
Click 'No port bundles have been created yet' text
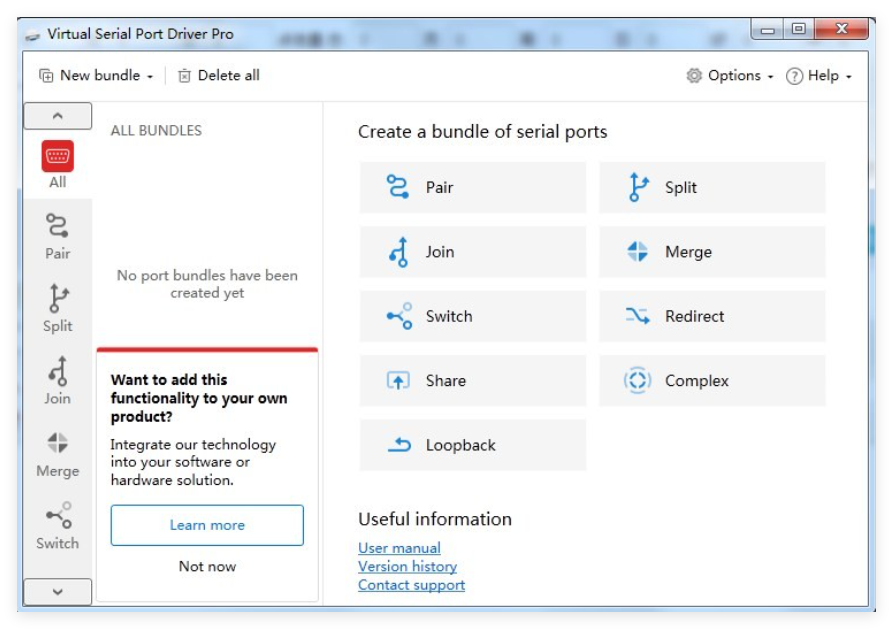point(207,284)
